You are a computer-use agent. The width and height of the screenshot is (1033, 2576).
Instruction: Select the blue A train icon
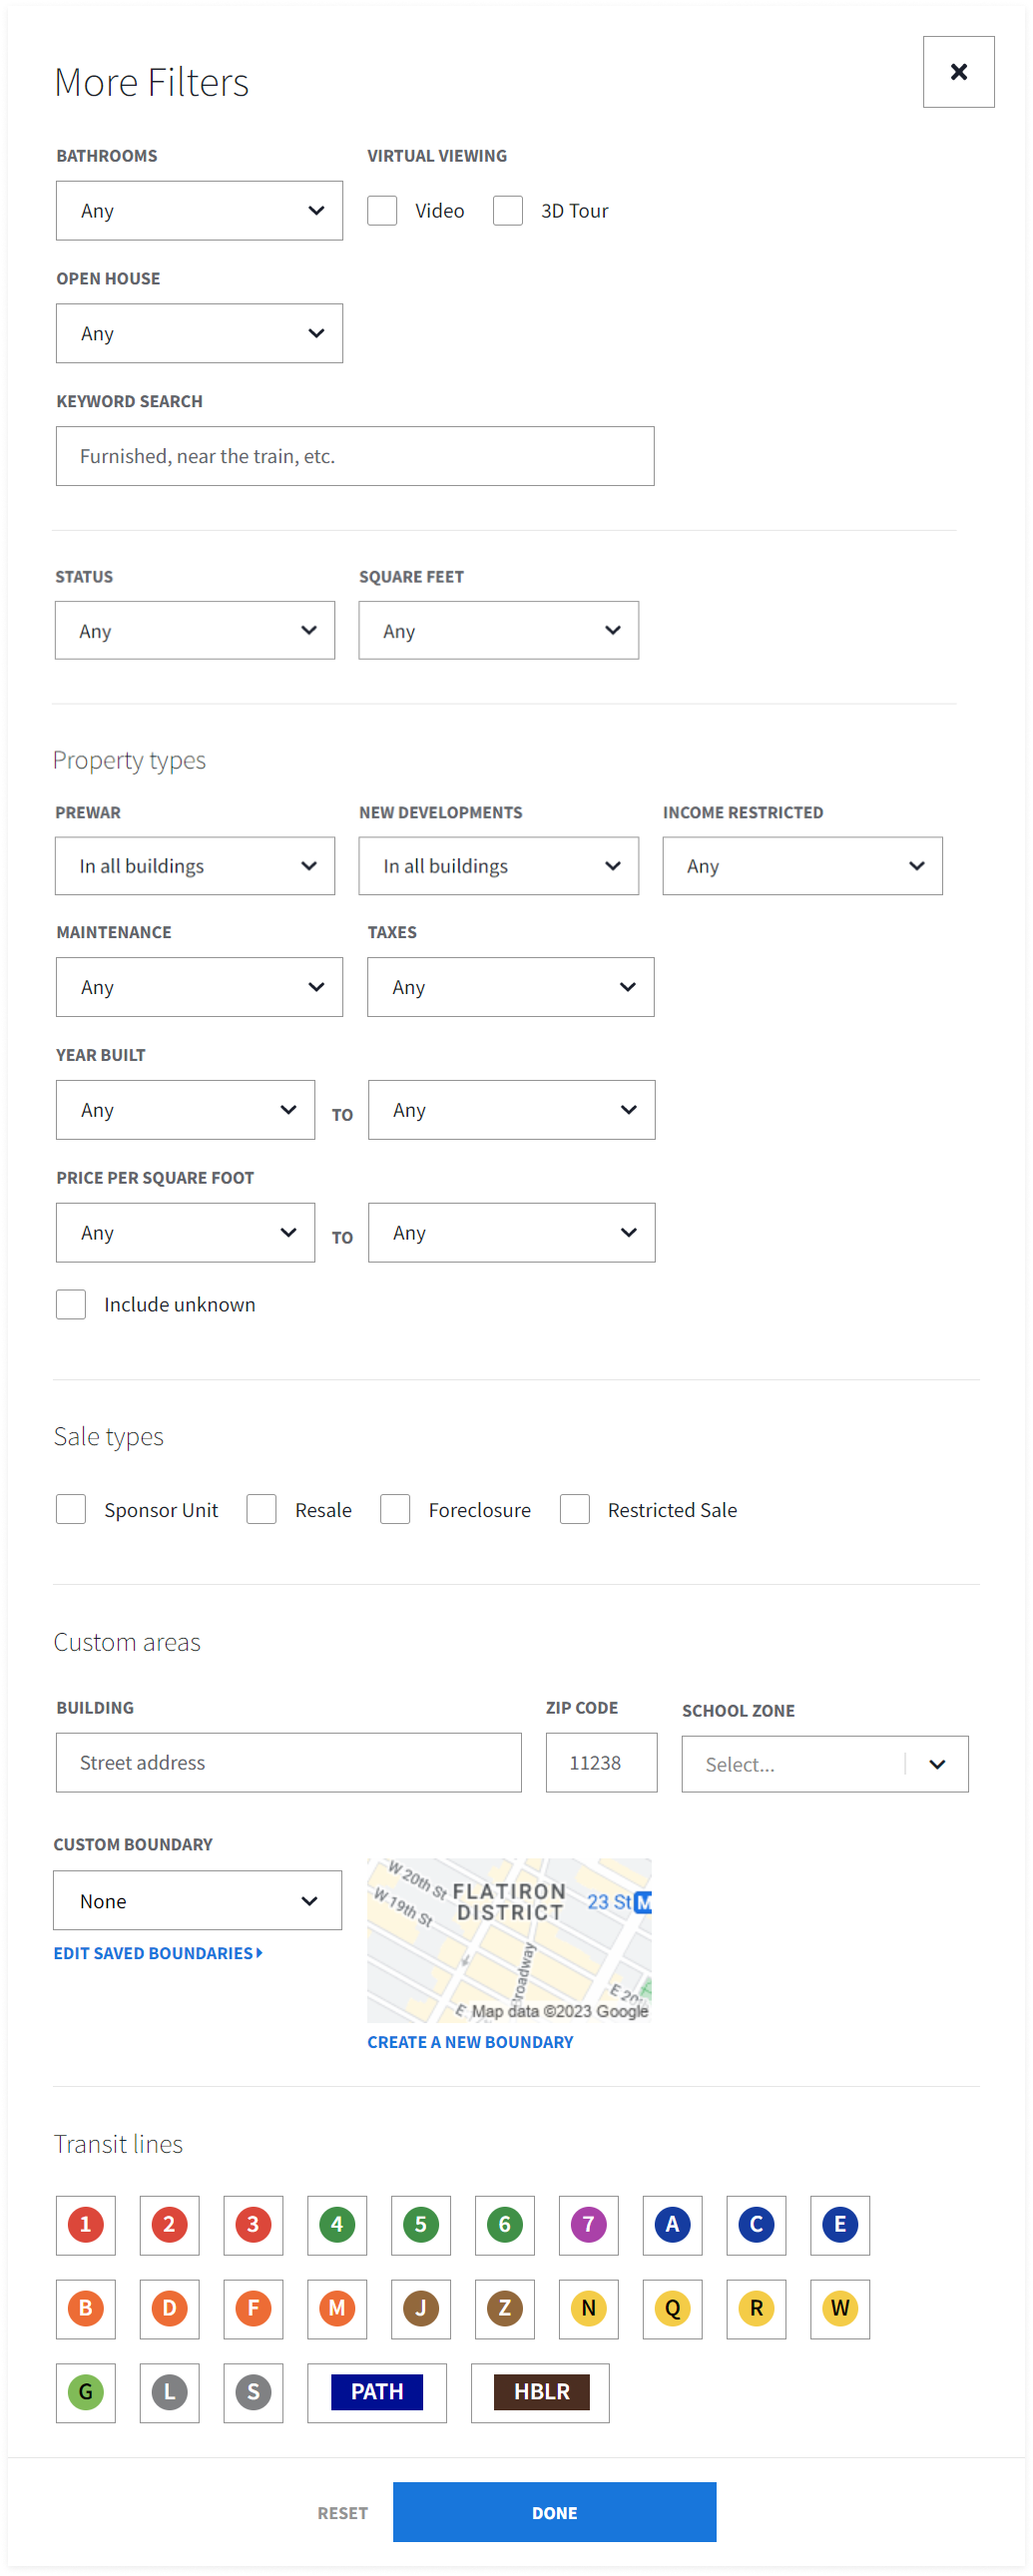672,2225
